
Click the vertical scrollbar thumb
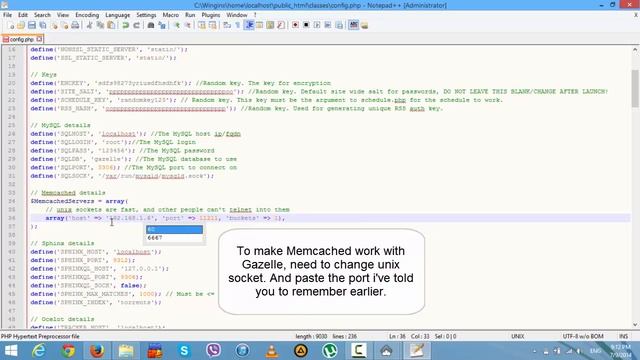[635, 88]
